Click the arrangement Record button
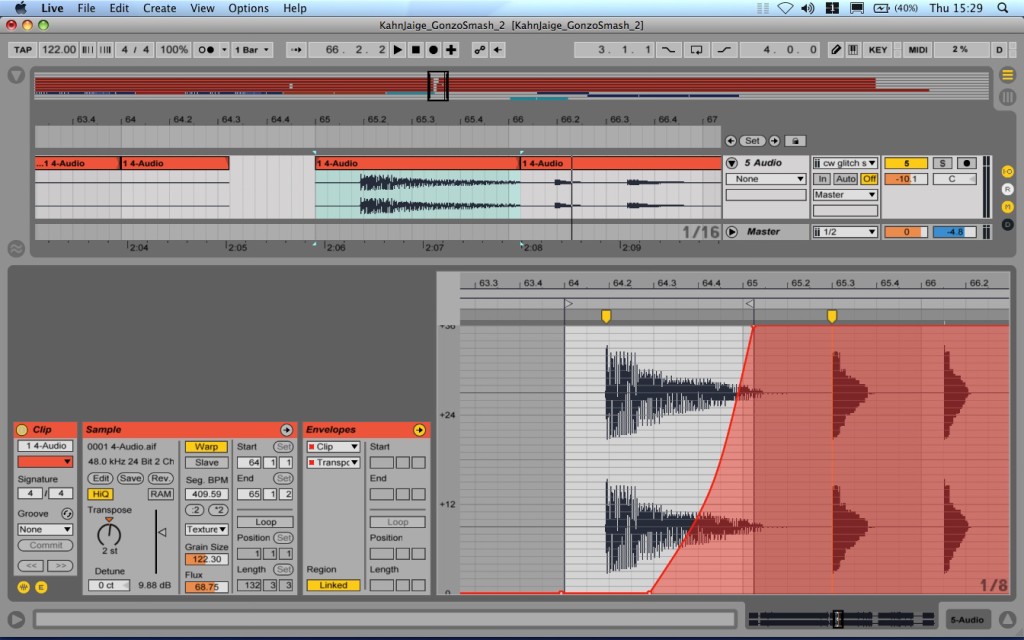This screenshot has width=1024, height=640. pyautogui.click(x=433, y=49)
